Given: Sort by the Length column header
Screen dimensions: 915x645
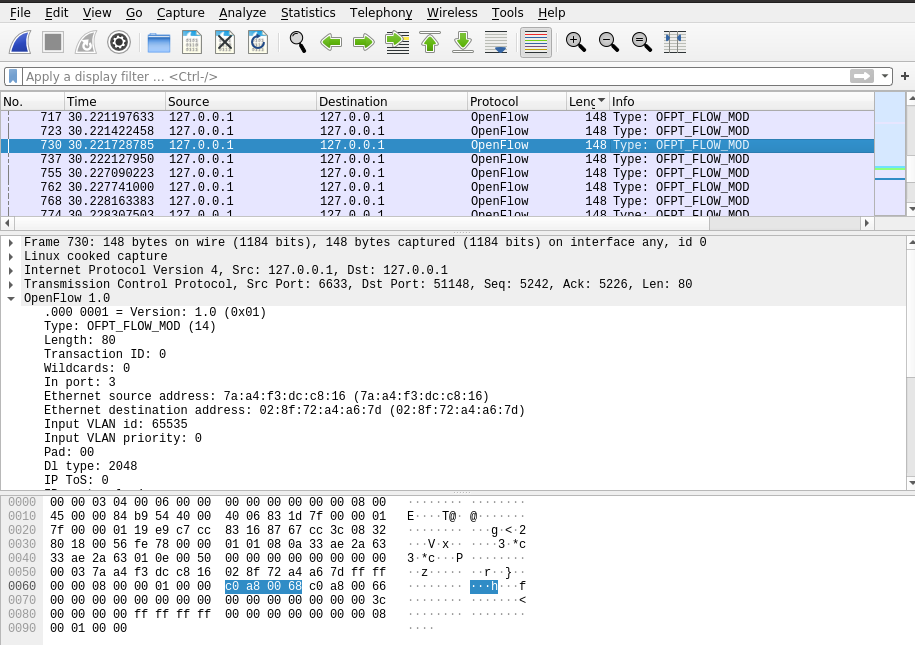Looking at the screenshot, I should tap(588, 102).
